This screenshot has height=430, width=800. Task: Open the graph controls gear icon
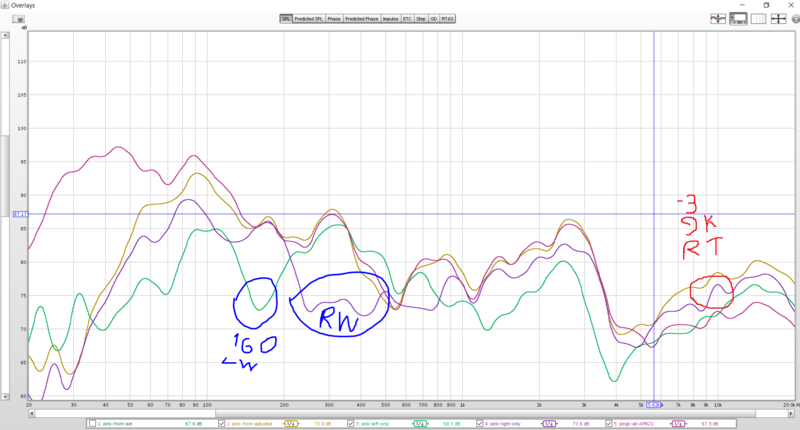coord(796,19)
